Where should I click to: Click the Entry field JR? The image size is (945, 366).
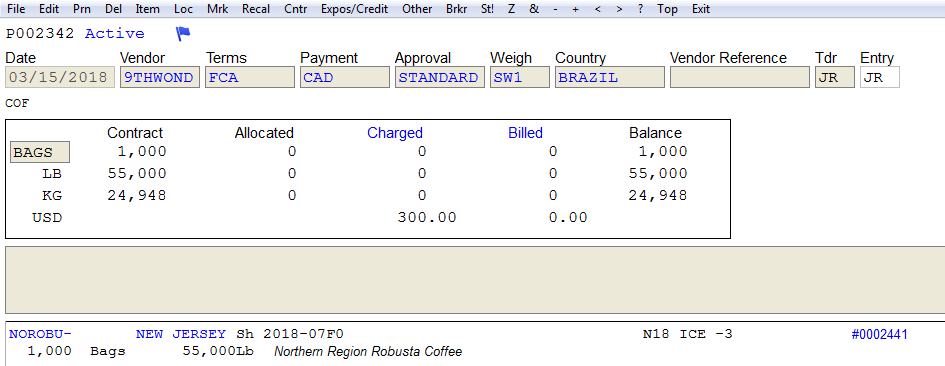click(x=880, y=77)
